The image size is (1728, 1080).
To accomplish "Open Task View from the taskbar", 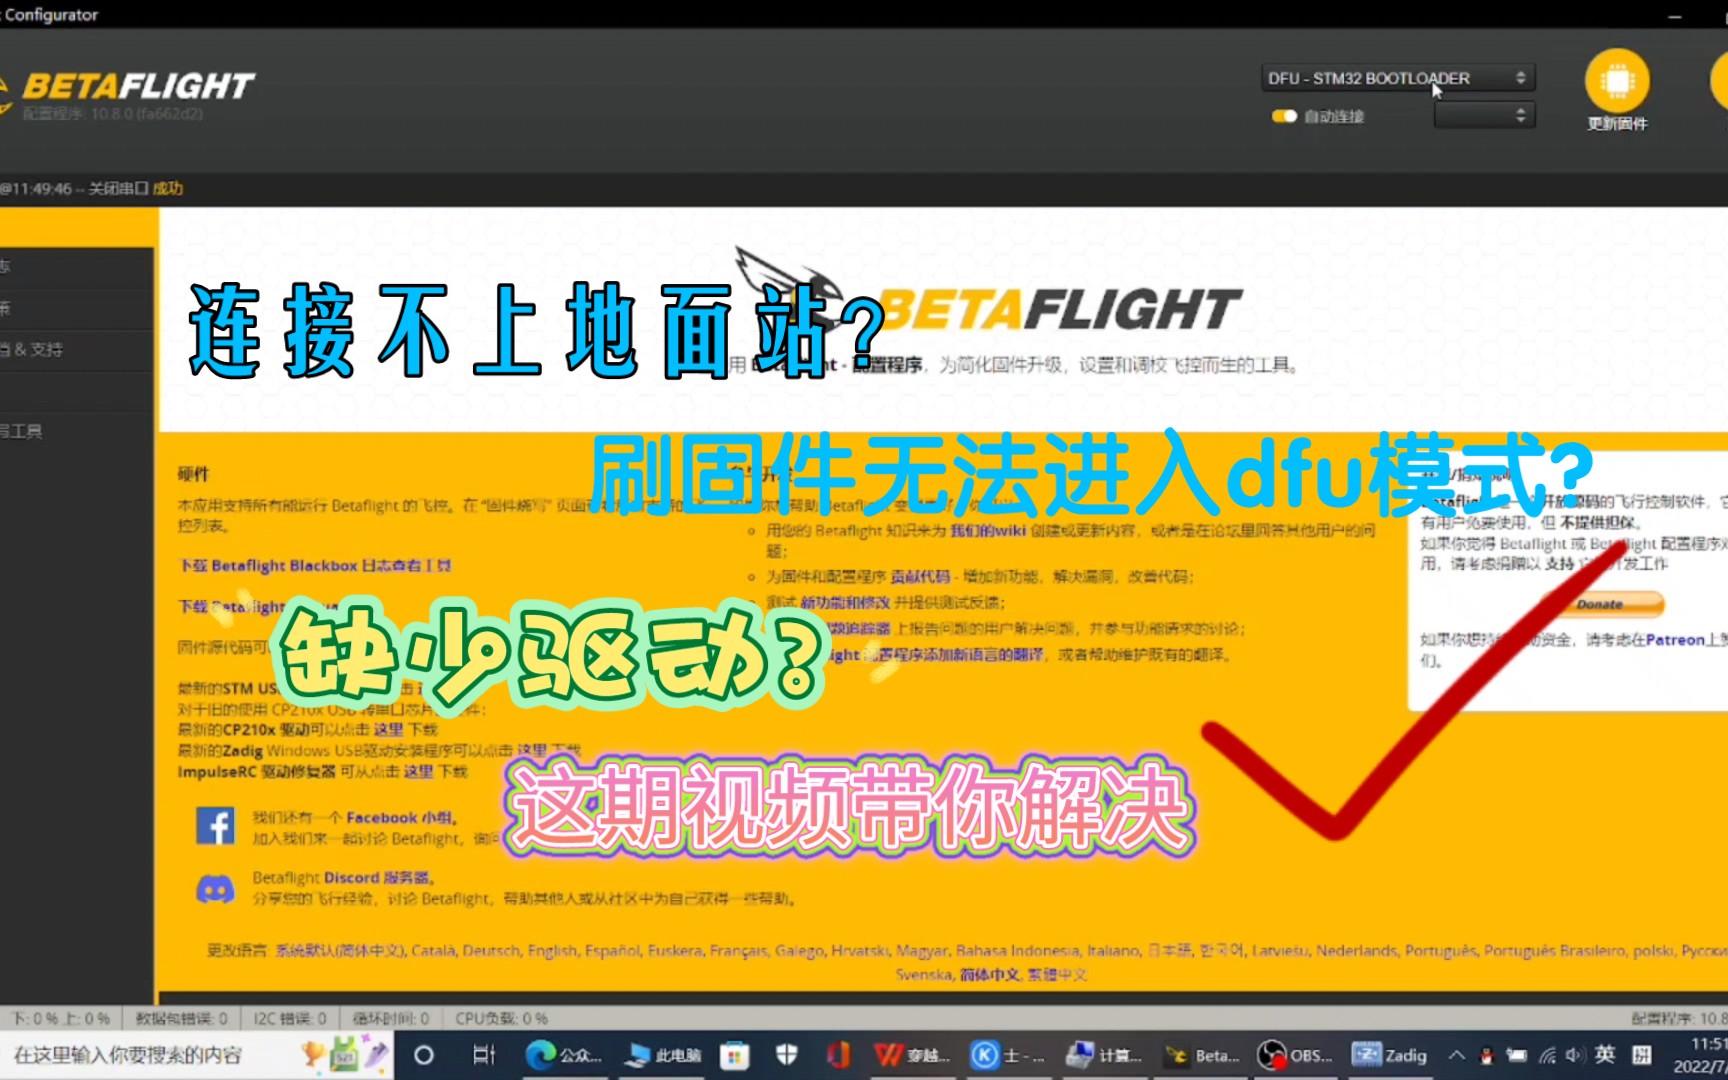I will point(484,1055).
